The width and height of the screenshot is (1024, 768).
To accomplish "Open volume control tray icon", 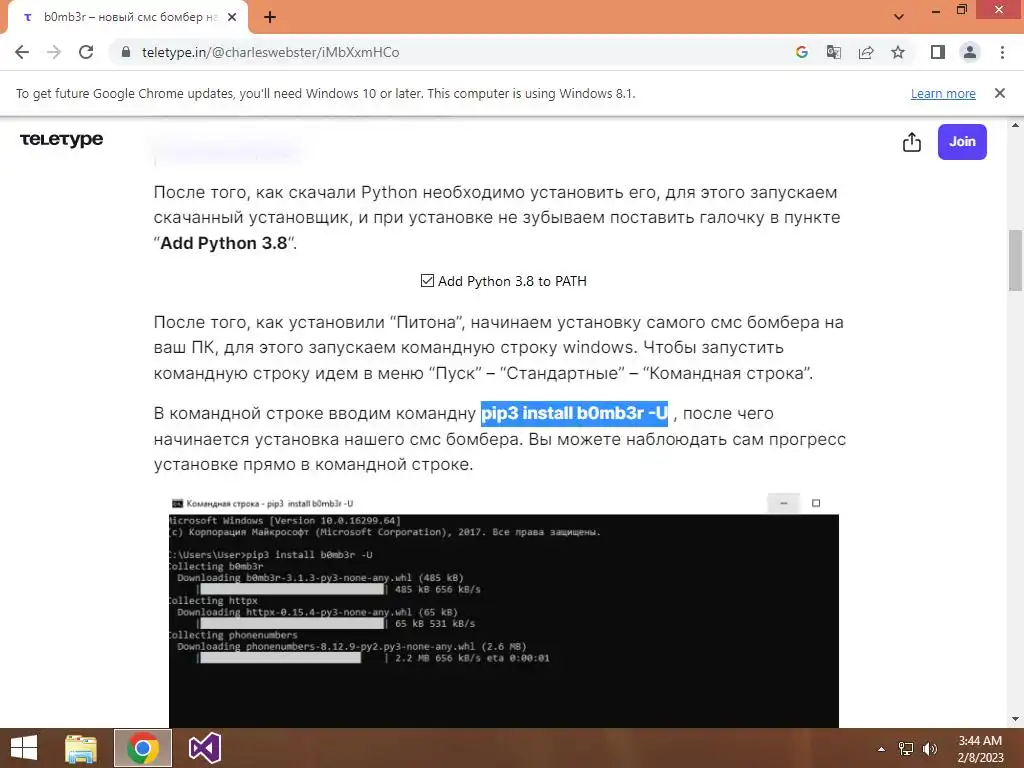I will (930, 749).
